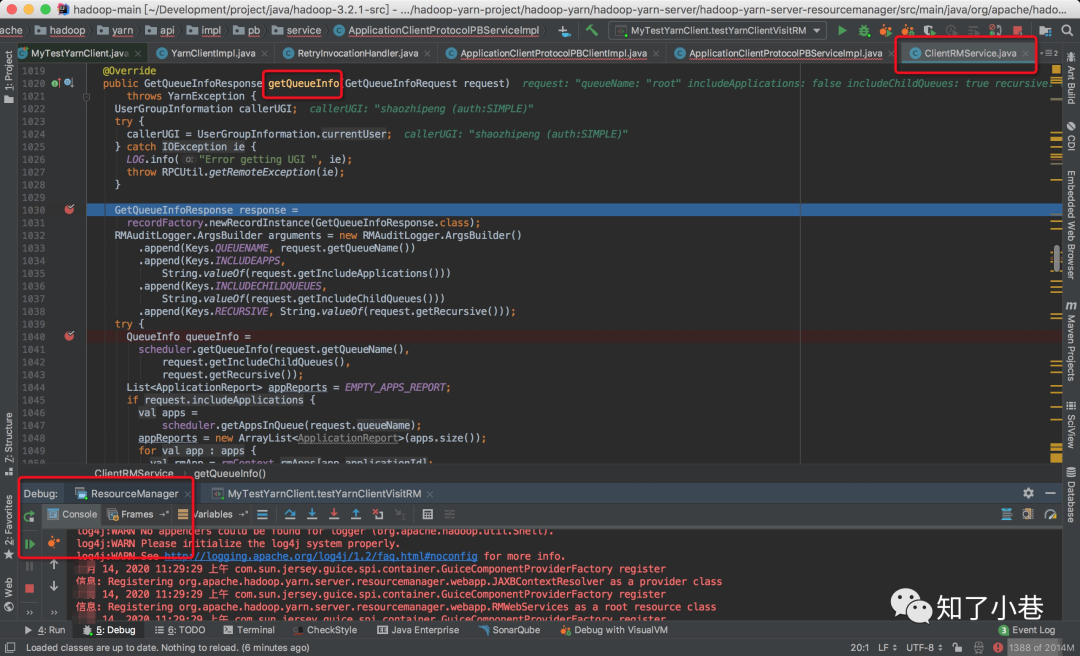1080x656 pixels.
Task: Click Run with Coverage shield icon
Action: pyautogui.click(x=929, y=30)
